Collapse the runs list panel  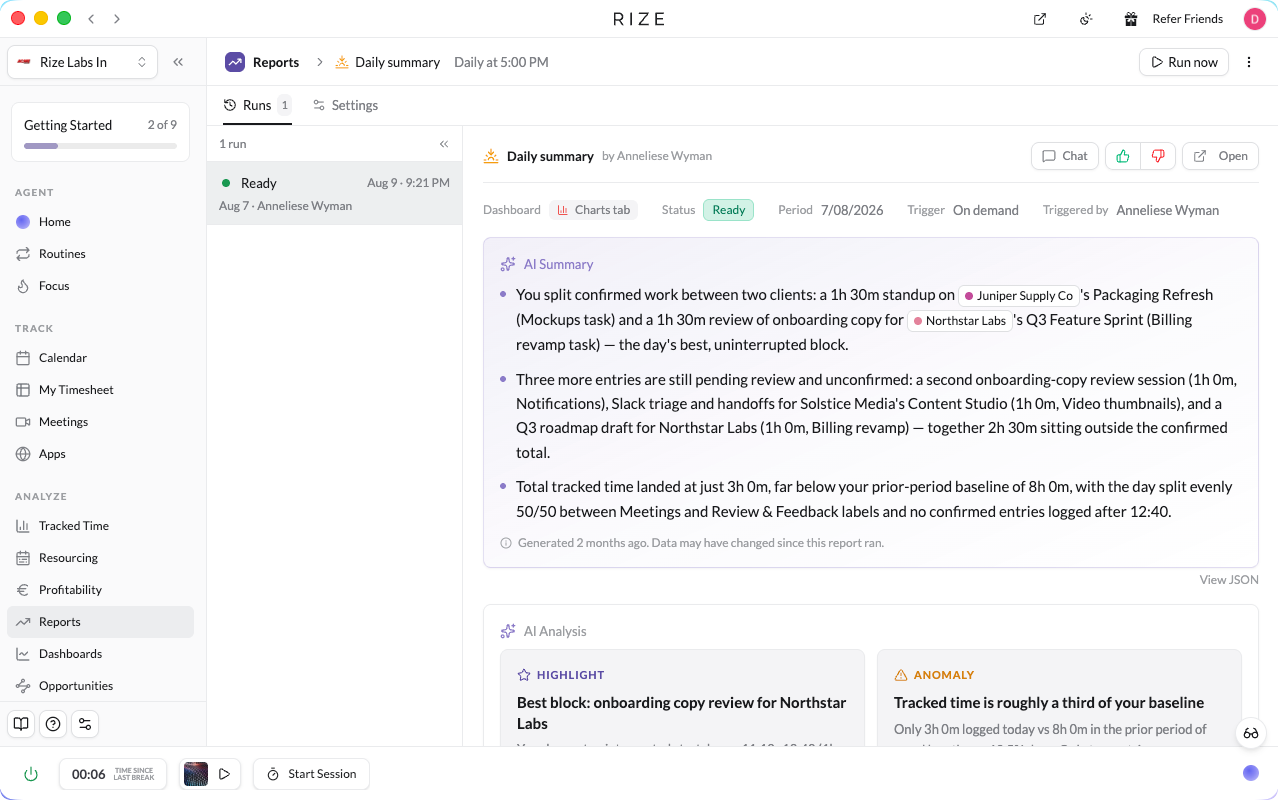pyautogui.click(x=444, y=144)
